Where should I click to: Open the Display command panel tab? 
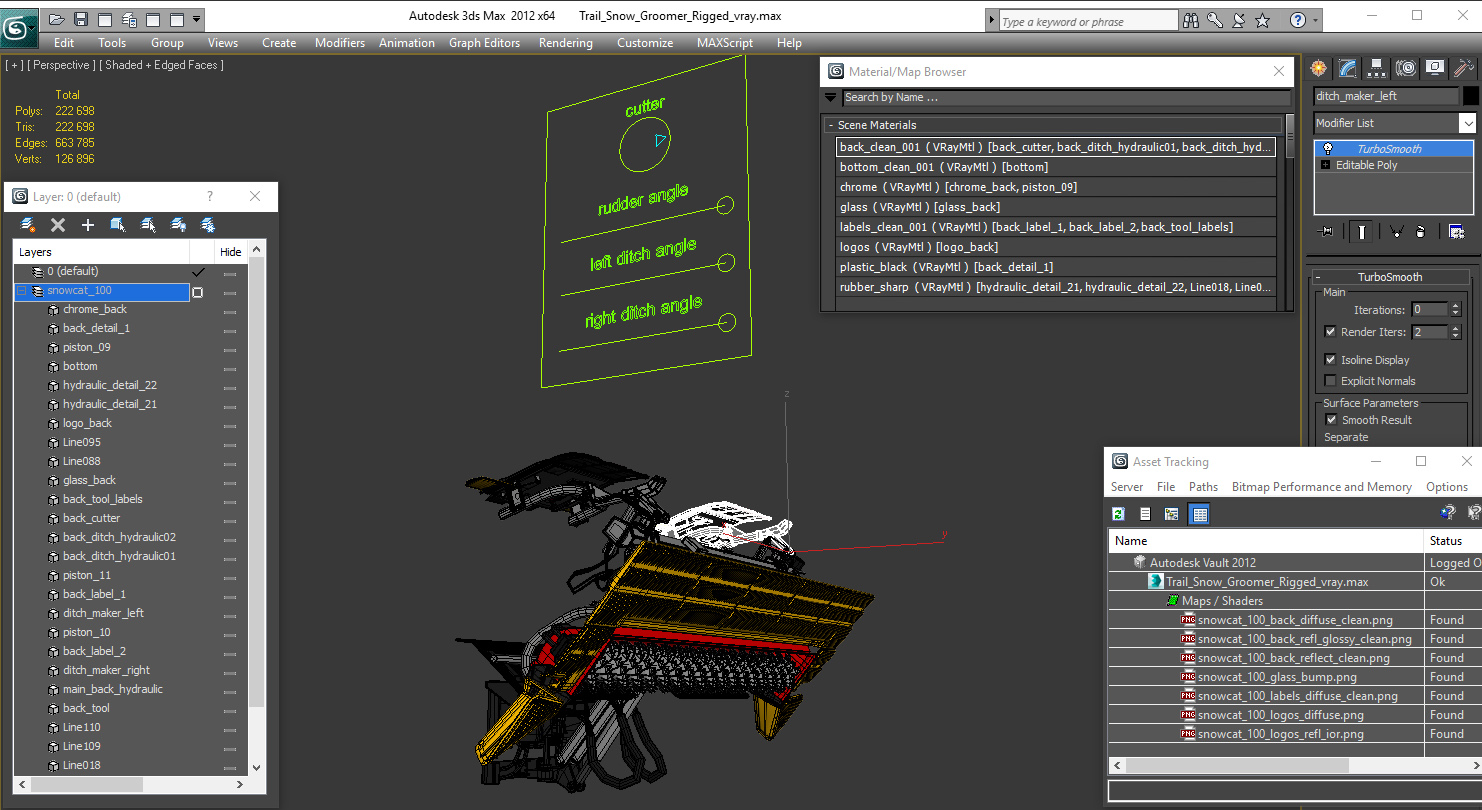click(x=1435, y=68)
